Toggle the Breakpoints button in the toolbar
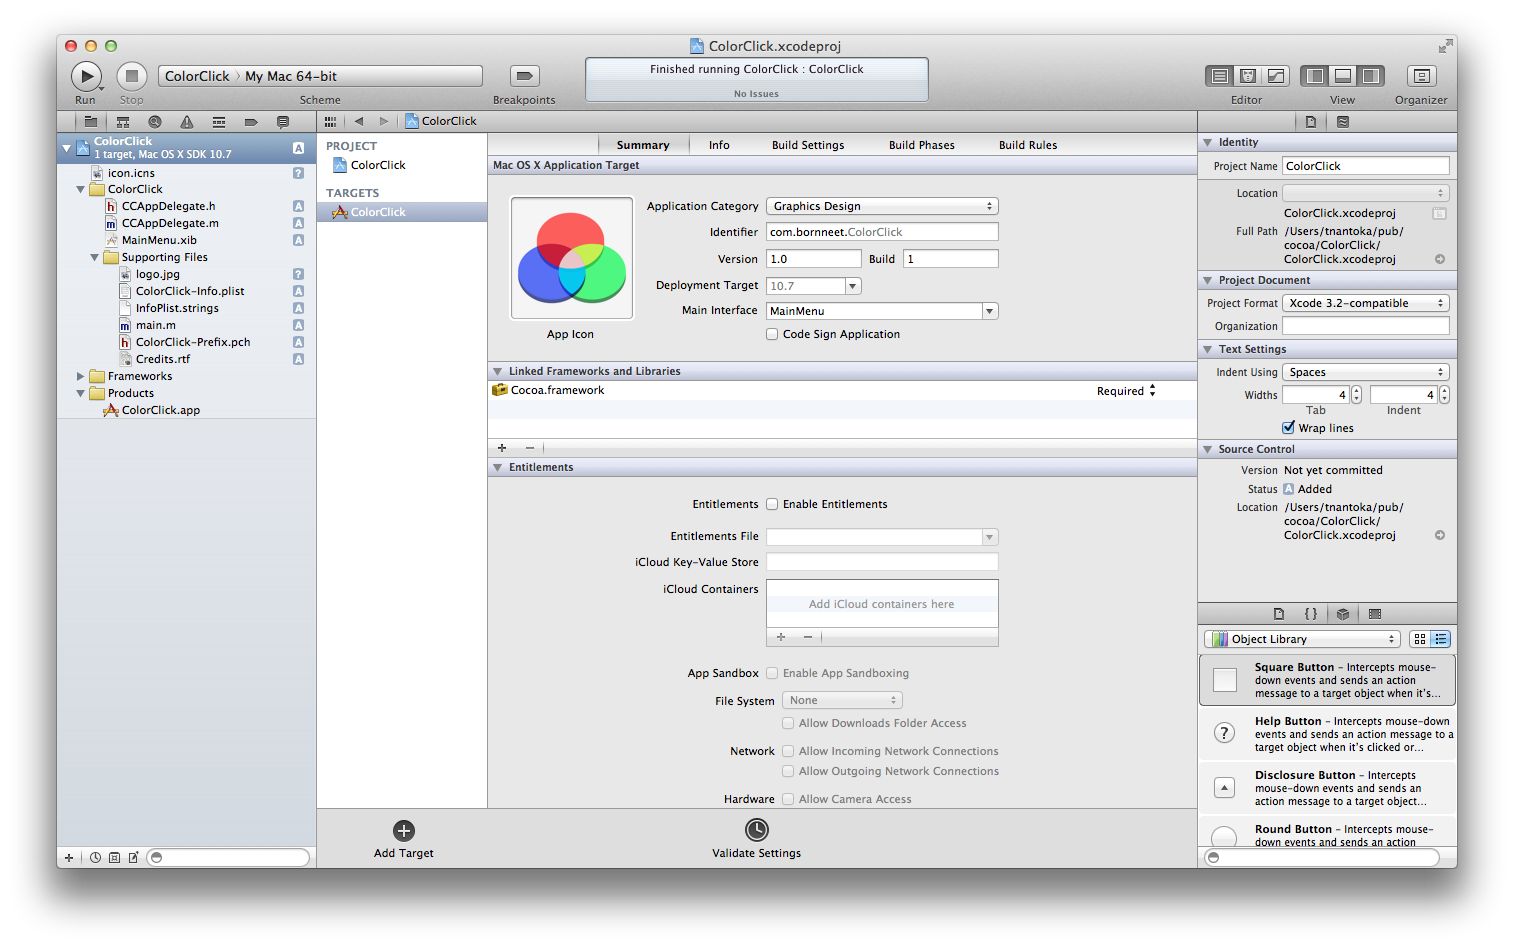Image resolution: width=1514 pixels, height=947 pixels. point(524,76)
